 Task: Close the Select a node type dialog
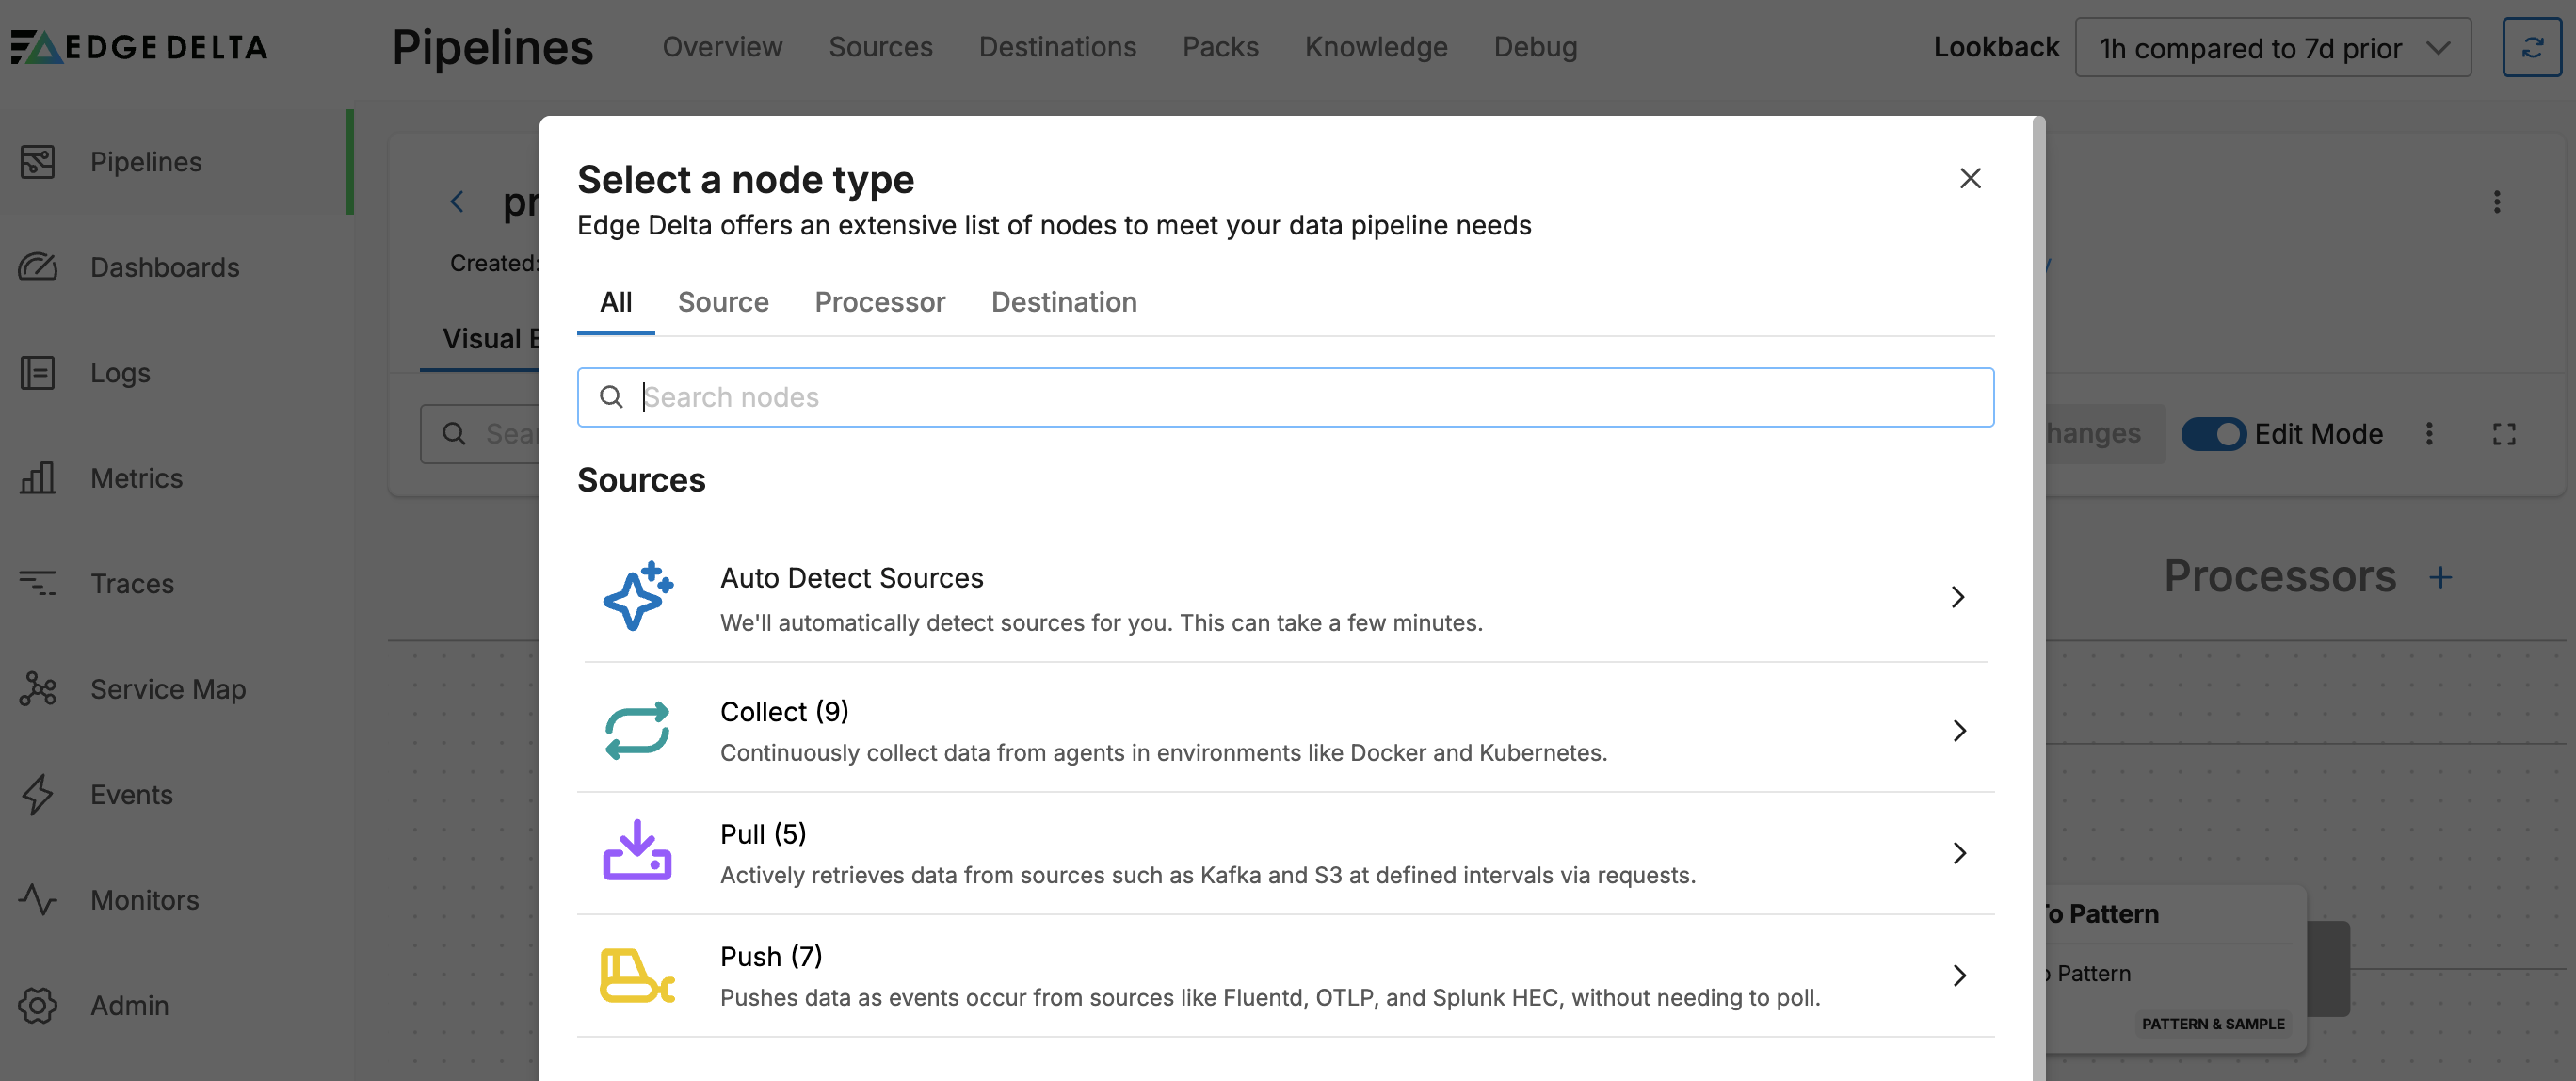(1970, 178)
